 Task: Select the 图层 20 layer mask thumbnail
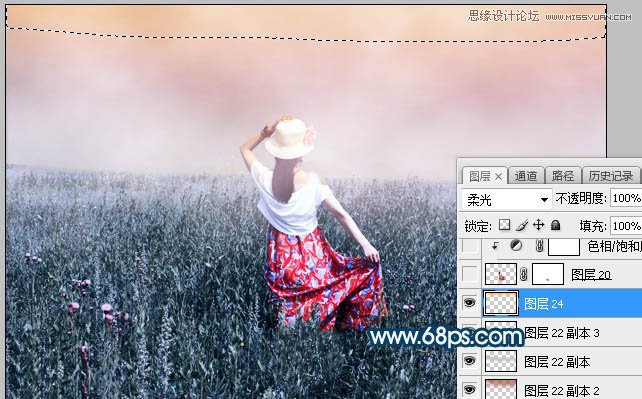pos(548,274)
